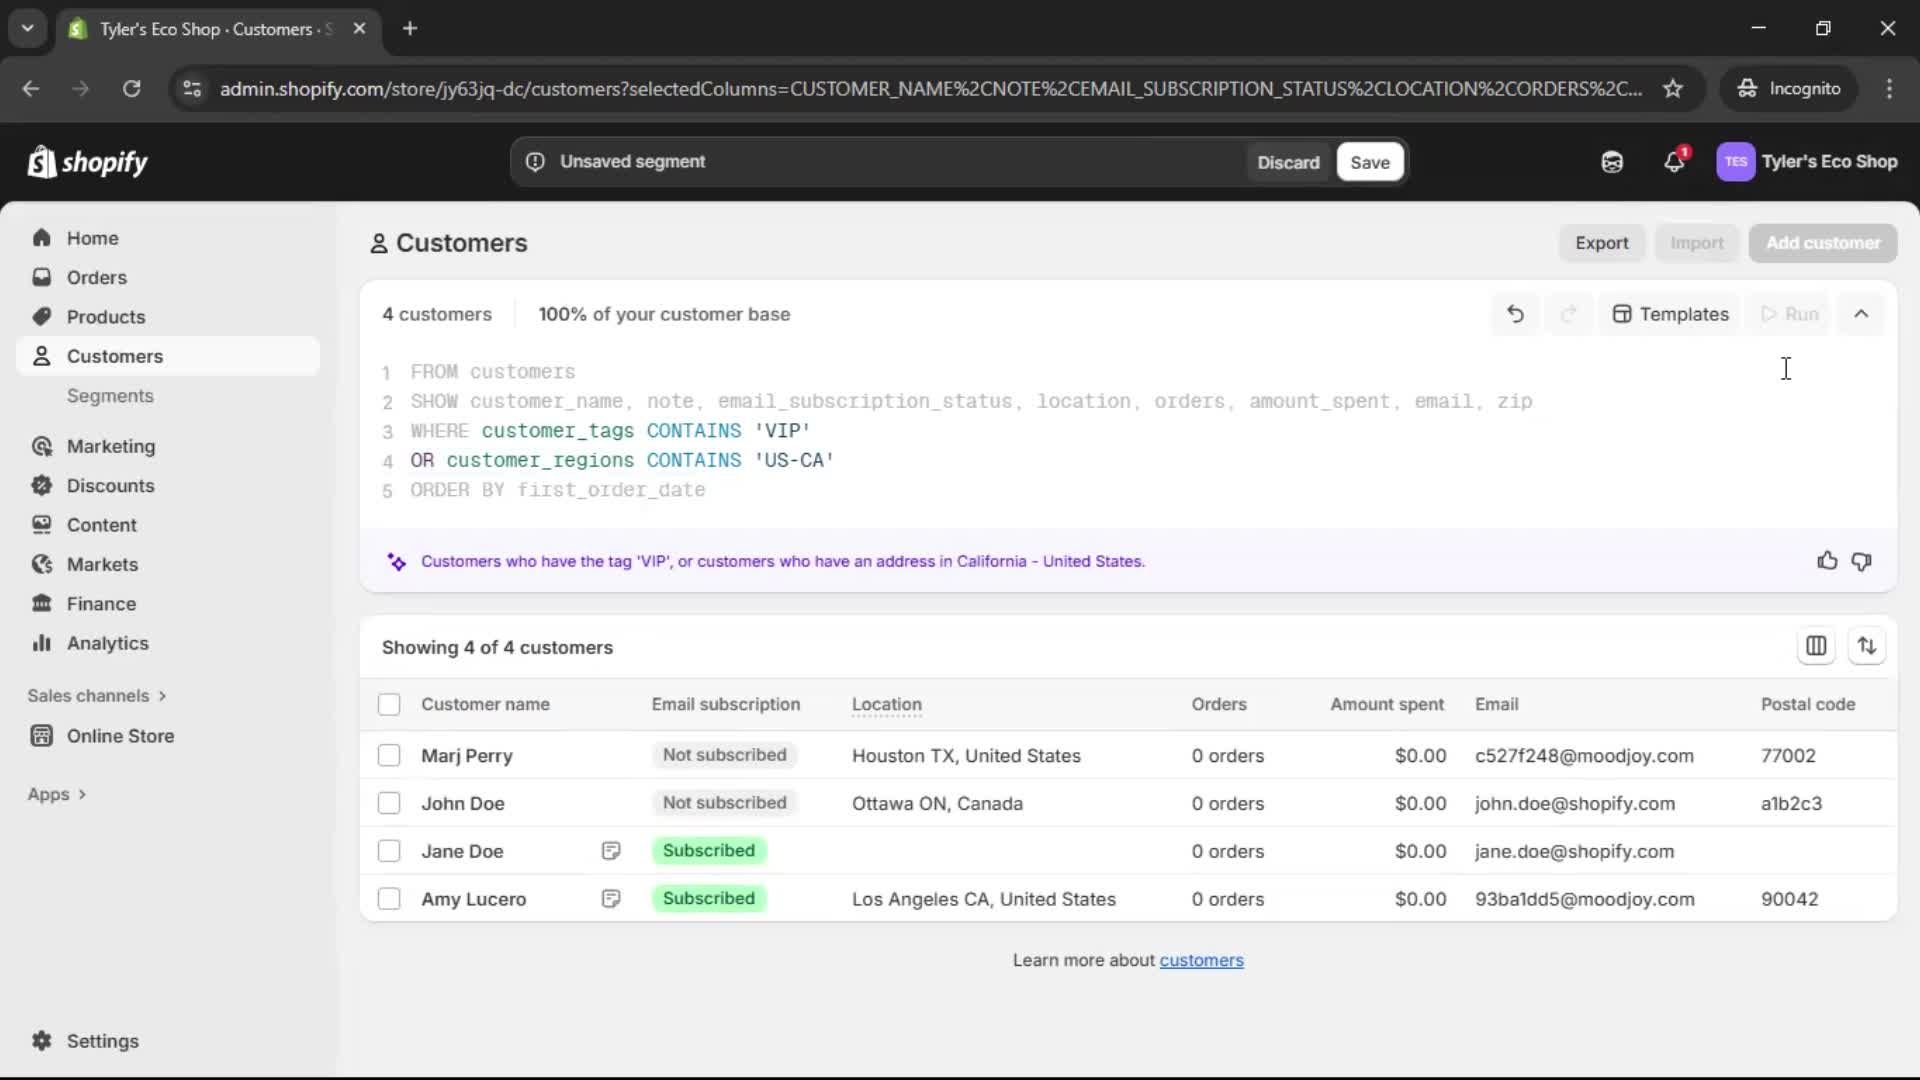Switch to the Discounts section
The height and width of the screenshot is (1080, 1920).
click(x=111, y=485)
